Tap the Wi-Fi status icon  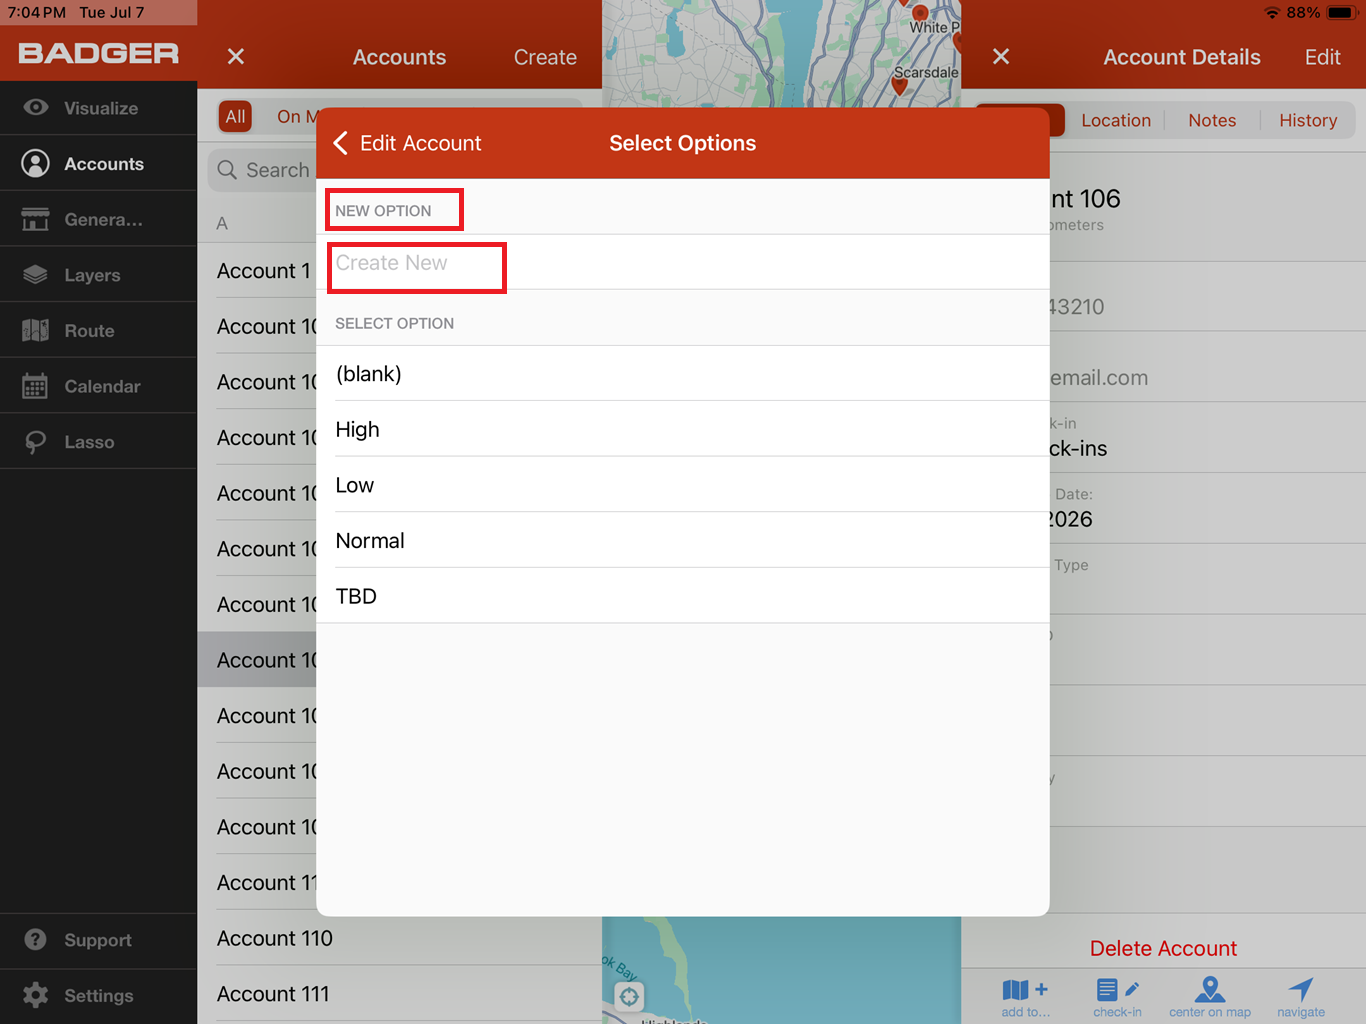point(1272,13)
